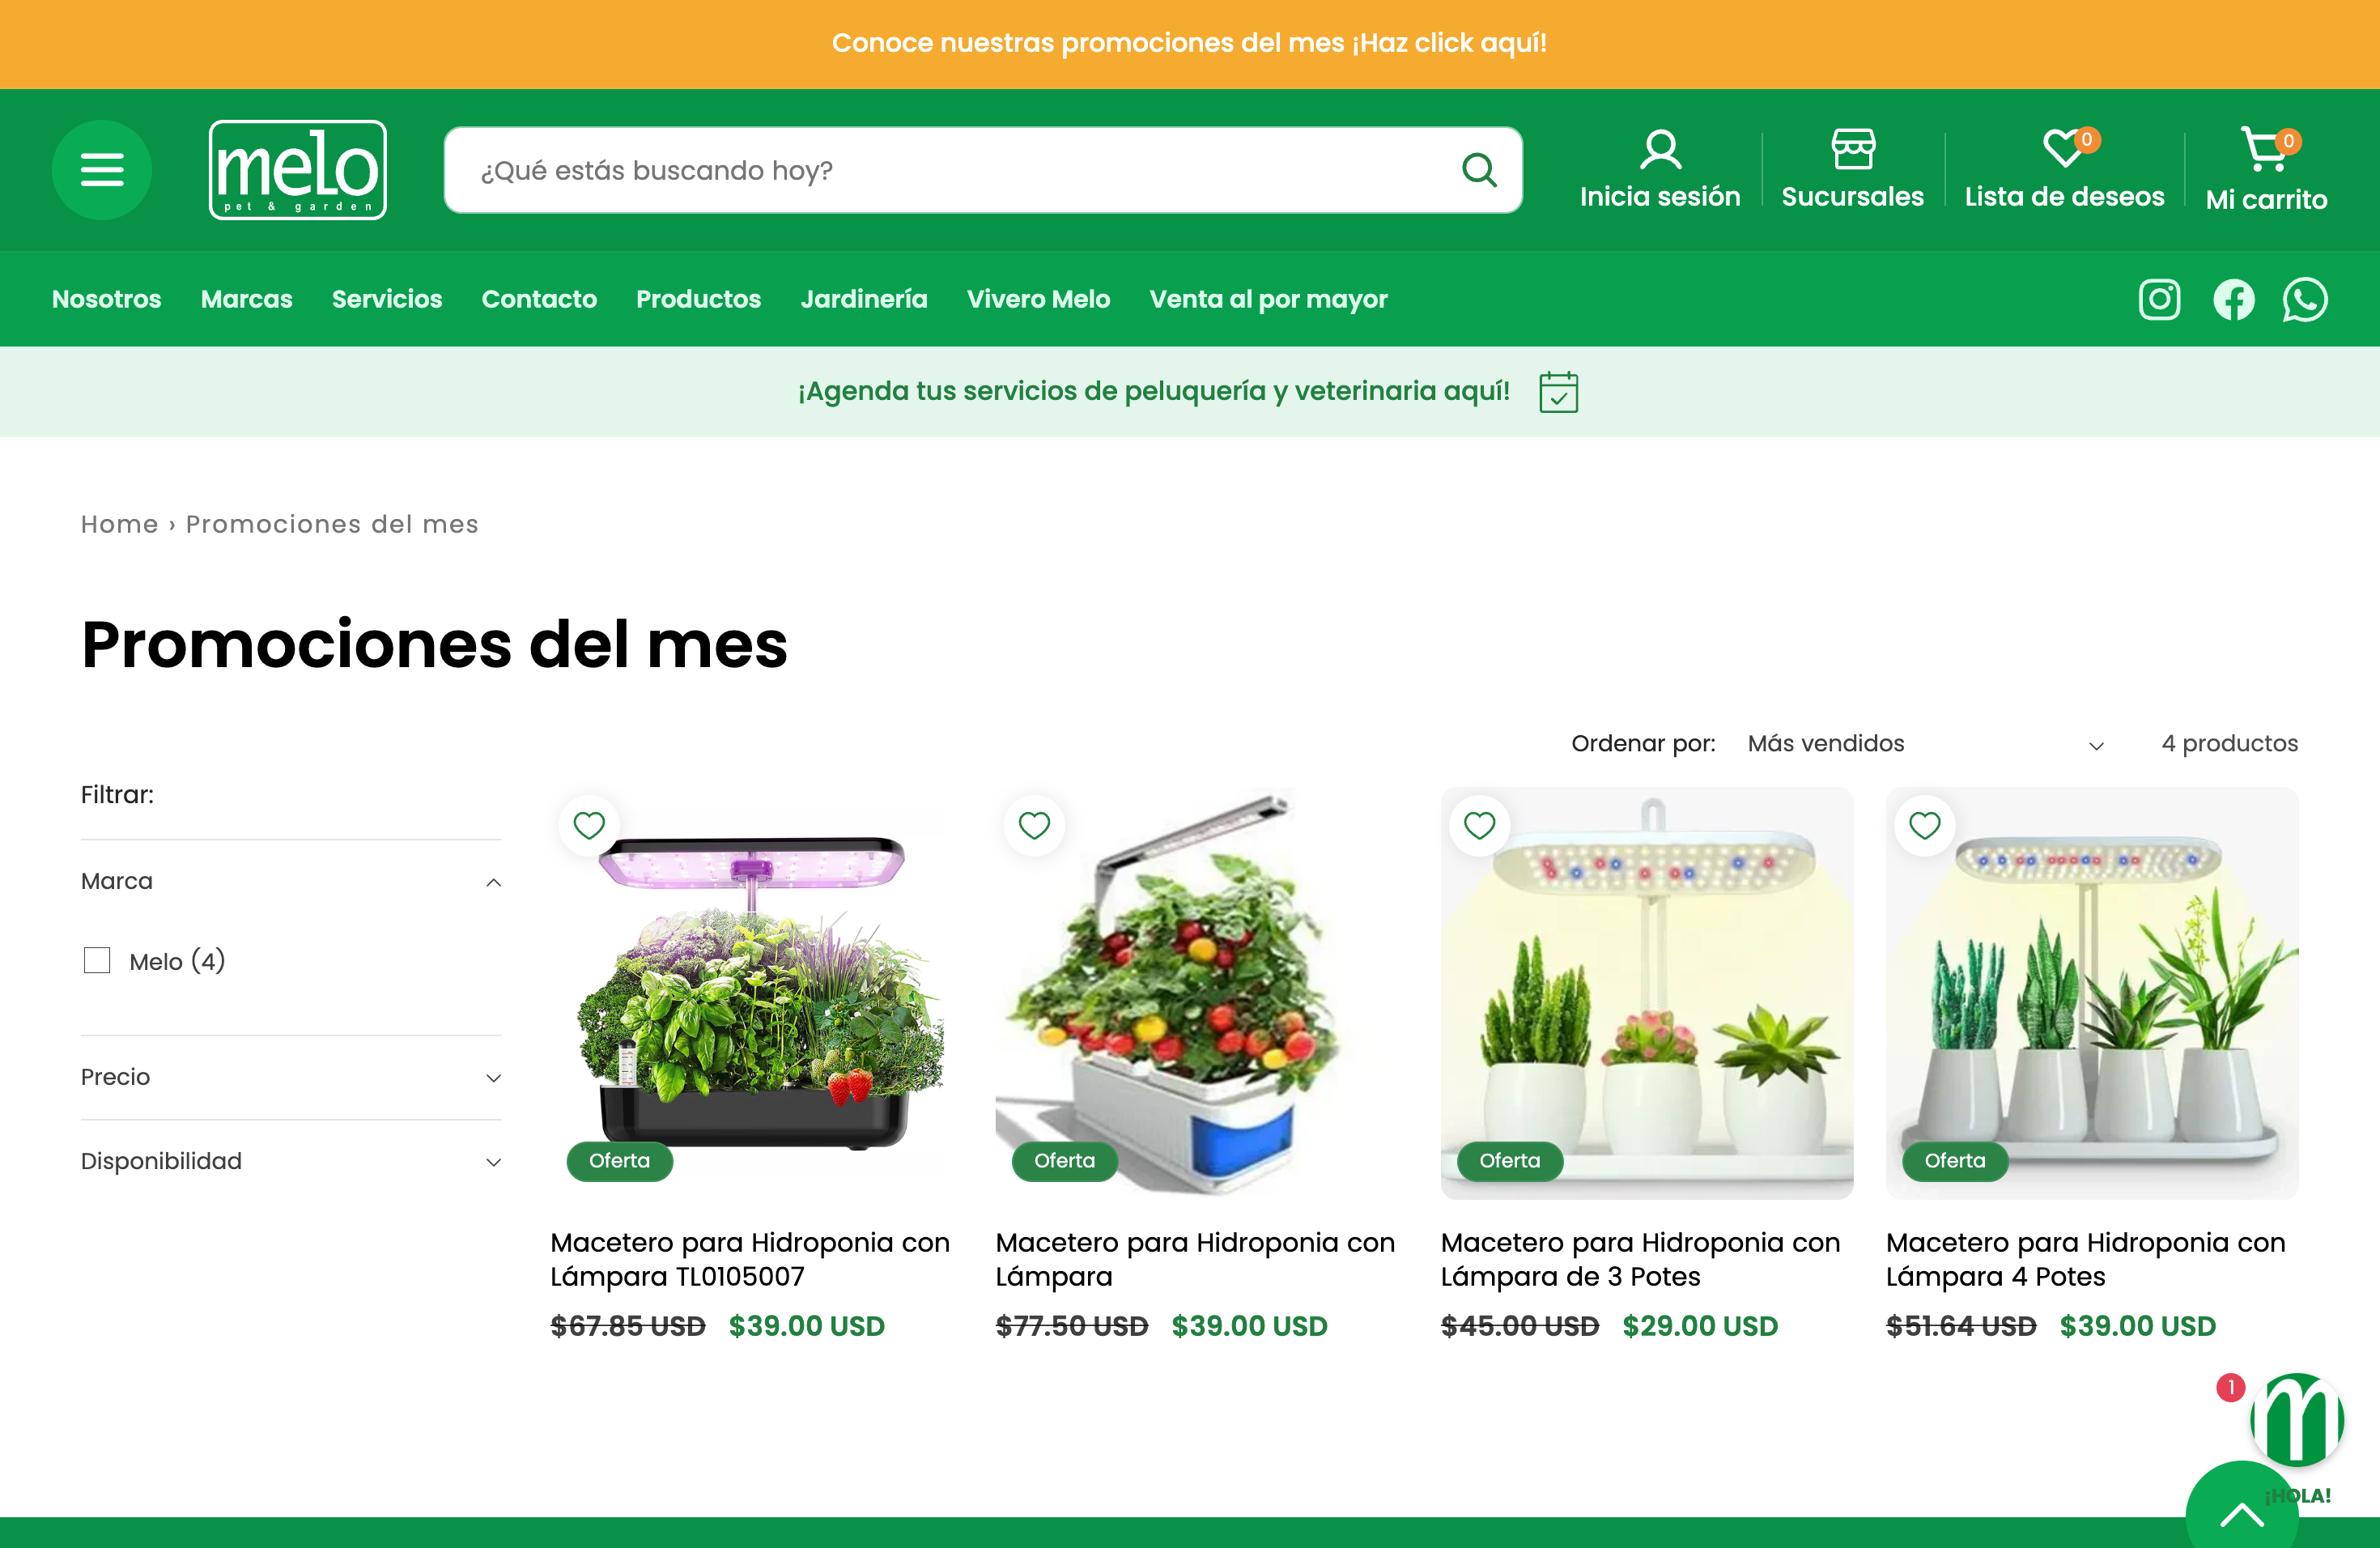
Task: Click the Home breadcrumb link
Action: pos(119,523)
